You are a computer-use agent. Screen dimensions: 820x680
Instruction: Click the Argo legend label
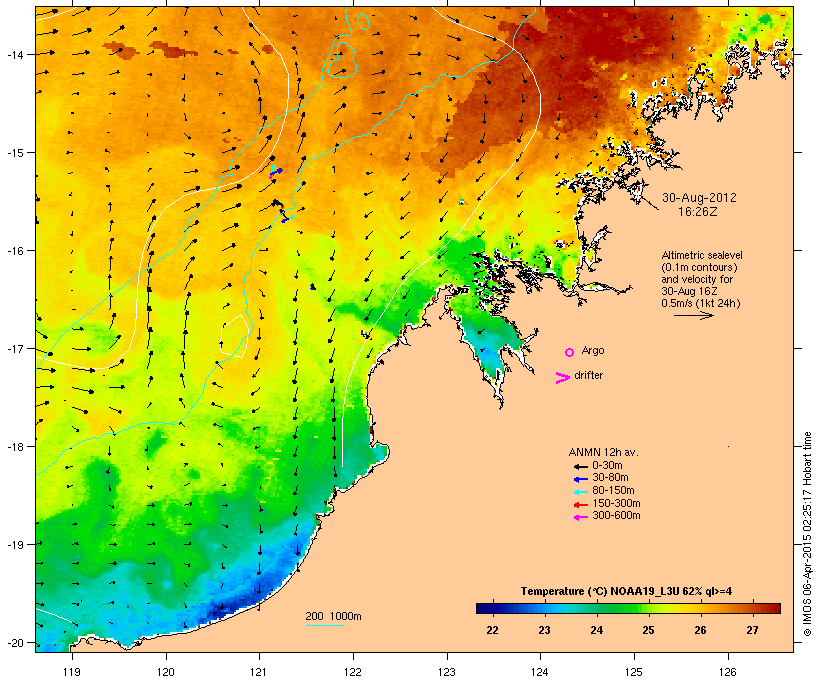point(593,350)
